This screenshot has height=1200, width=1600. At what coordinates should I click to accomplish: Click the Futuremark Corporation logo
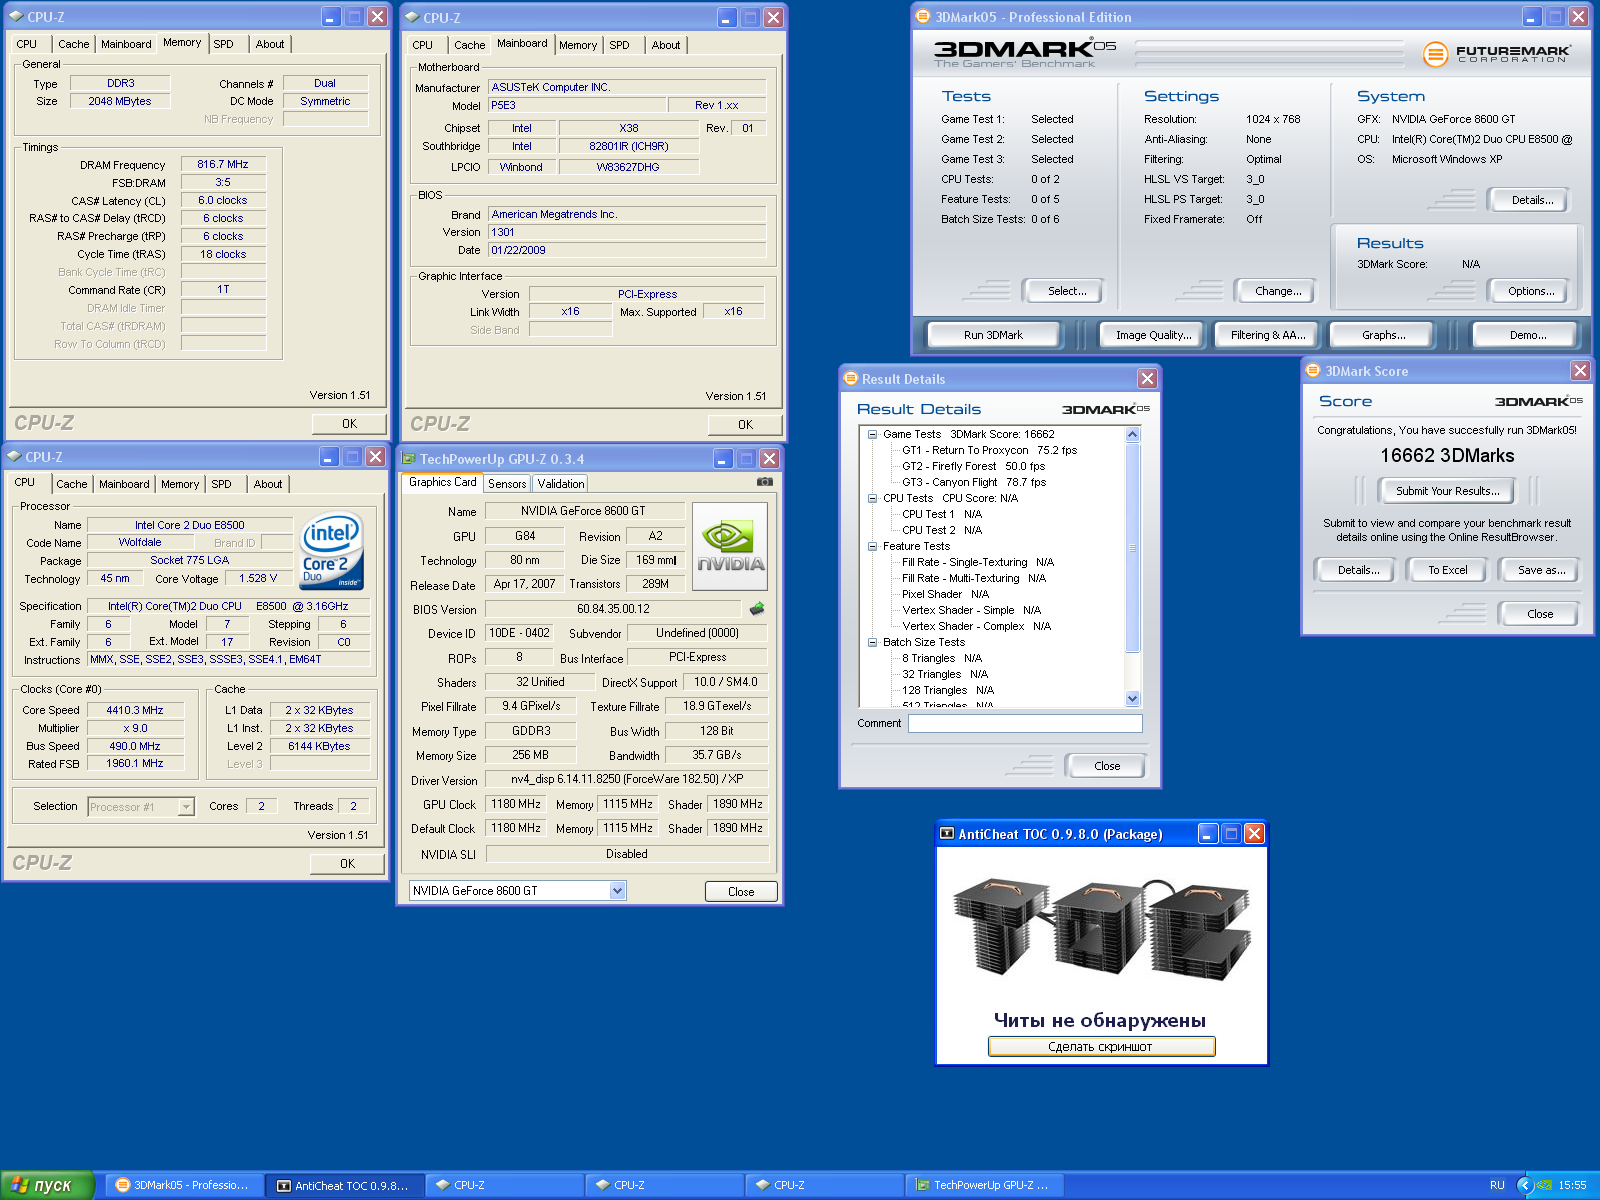click(x=1496, y=54)
